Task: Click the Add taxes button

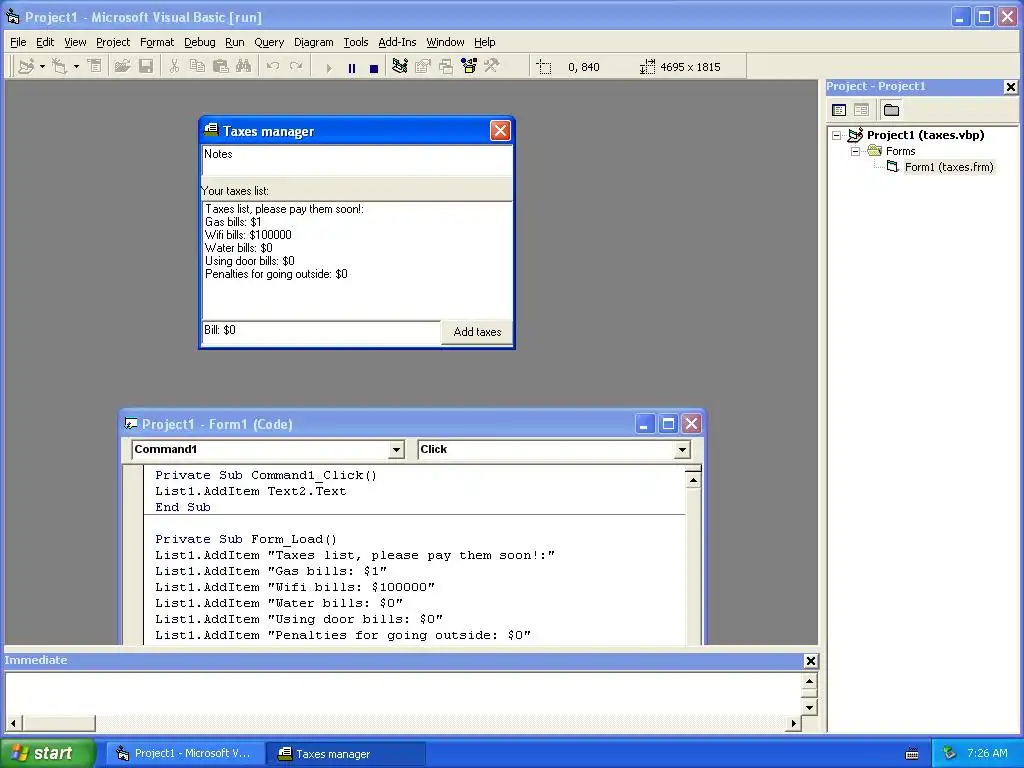Action: pyautogui.click(x=477, y=332)
